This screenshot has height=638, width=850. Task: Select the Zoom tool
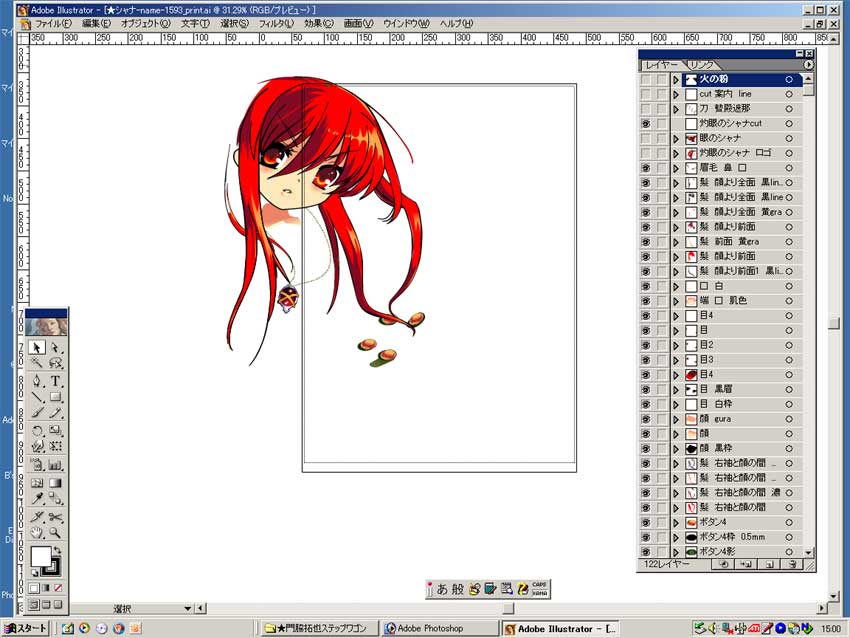(x=55, y=532)
